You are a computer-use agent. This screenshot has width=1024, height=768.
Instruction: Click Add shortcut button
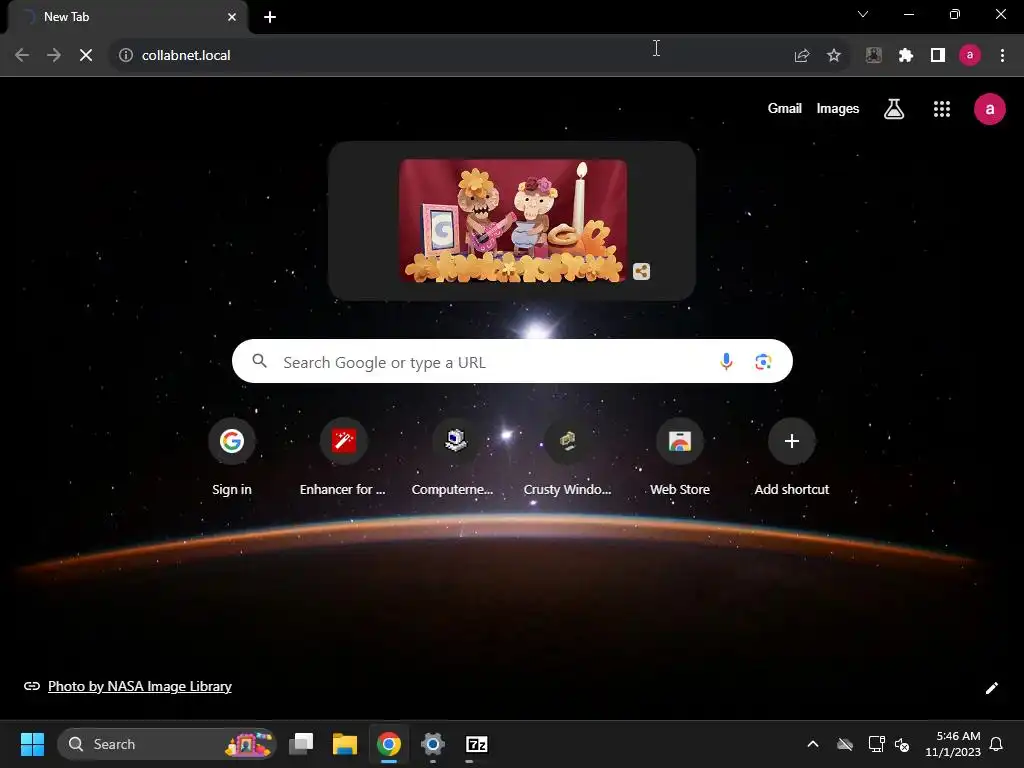(792, 457)
